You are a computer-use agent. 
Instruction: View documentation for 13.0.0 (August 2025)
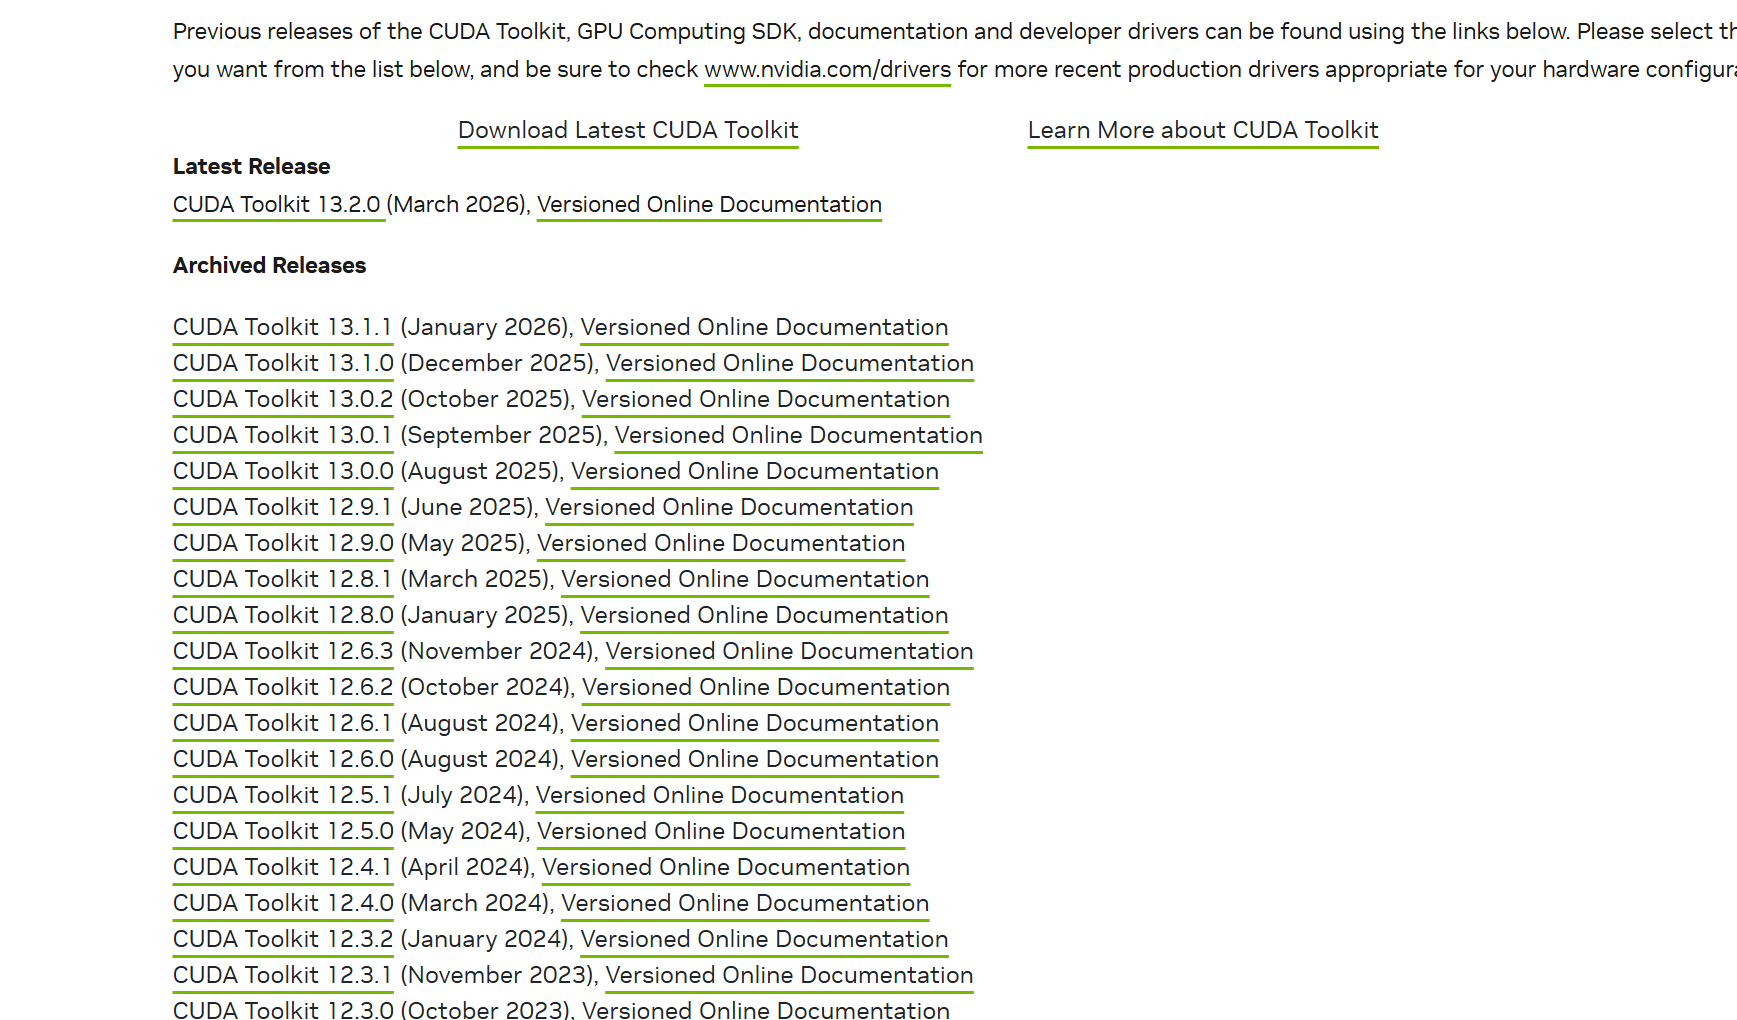(755, 472)
